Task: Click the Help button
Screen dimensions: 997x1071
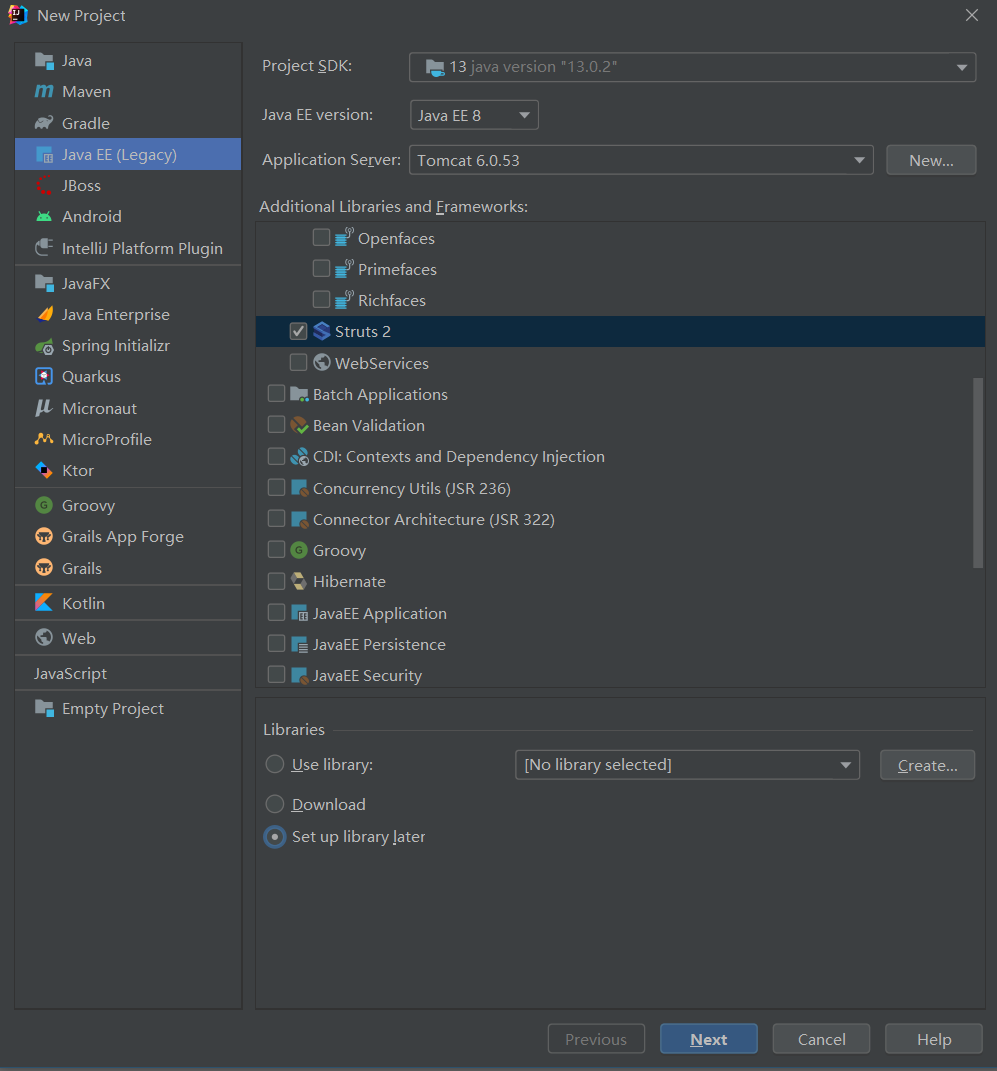Action: coord(934,1039)
